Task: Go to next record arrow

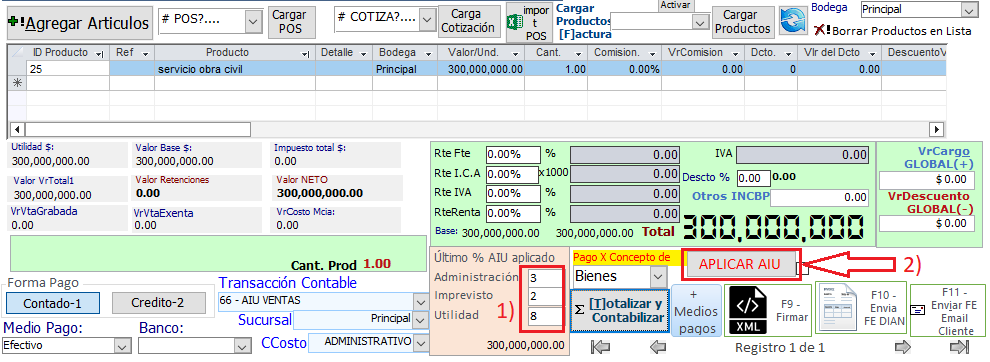Action: coord(903,346)
